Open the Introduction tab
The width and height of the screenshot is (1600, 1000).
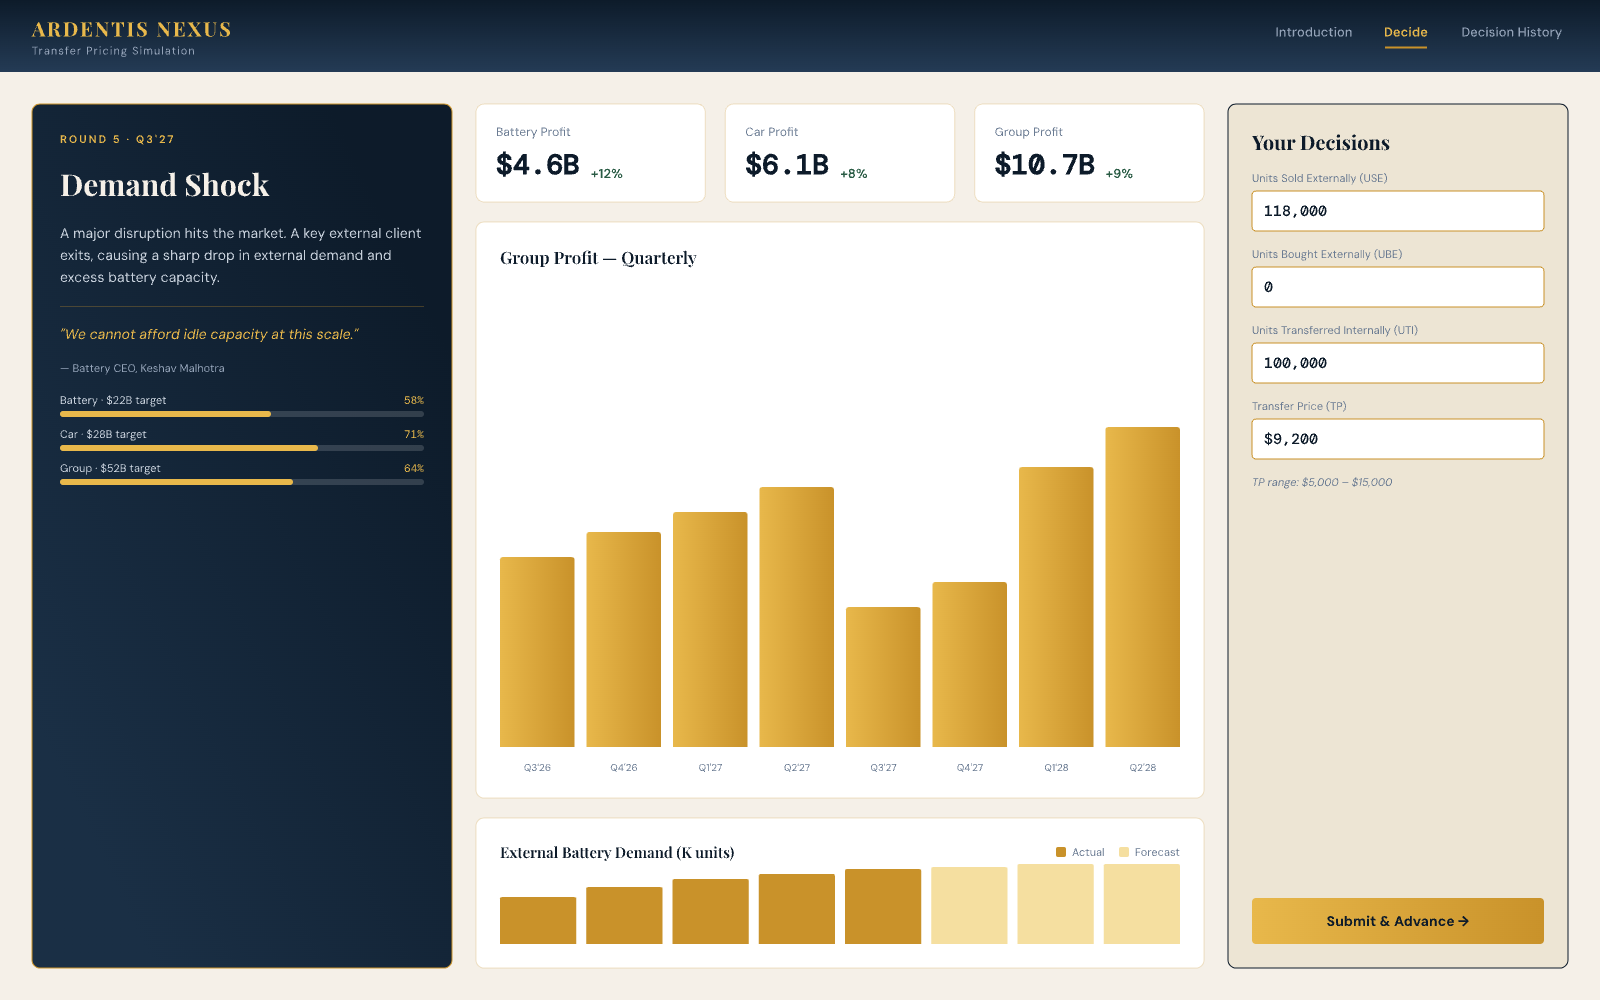pyautogui.click(x=1313, y=32)
